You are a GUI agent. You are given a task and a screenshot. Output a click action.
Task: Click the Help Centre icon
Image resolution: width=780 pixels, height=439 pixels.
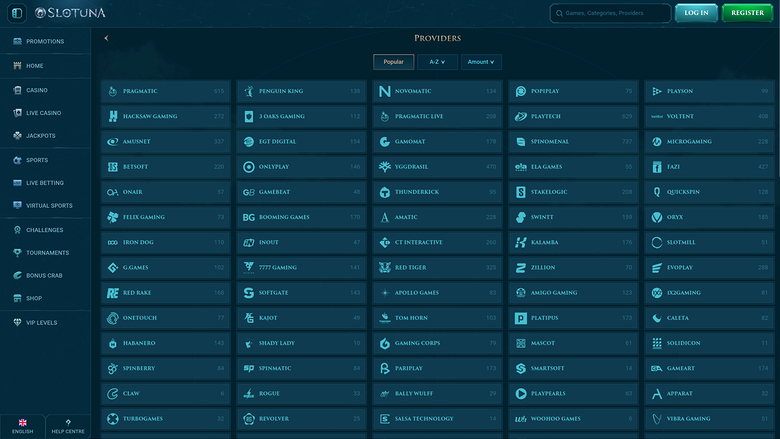[x=68, y=423]
